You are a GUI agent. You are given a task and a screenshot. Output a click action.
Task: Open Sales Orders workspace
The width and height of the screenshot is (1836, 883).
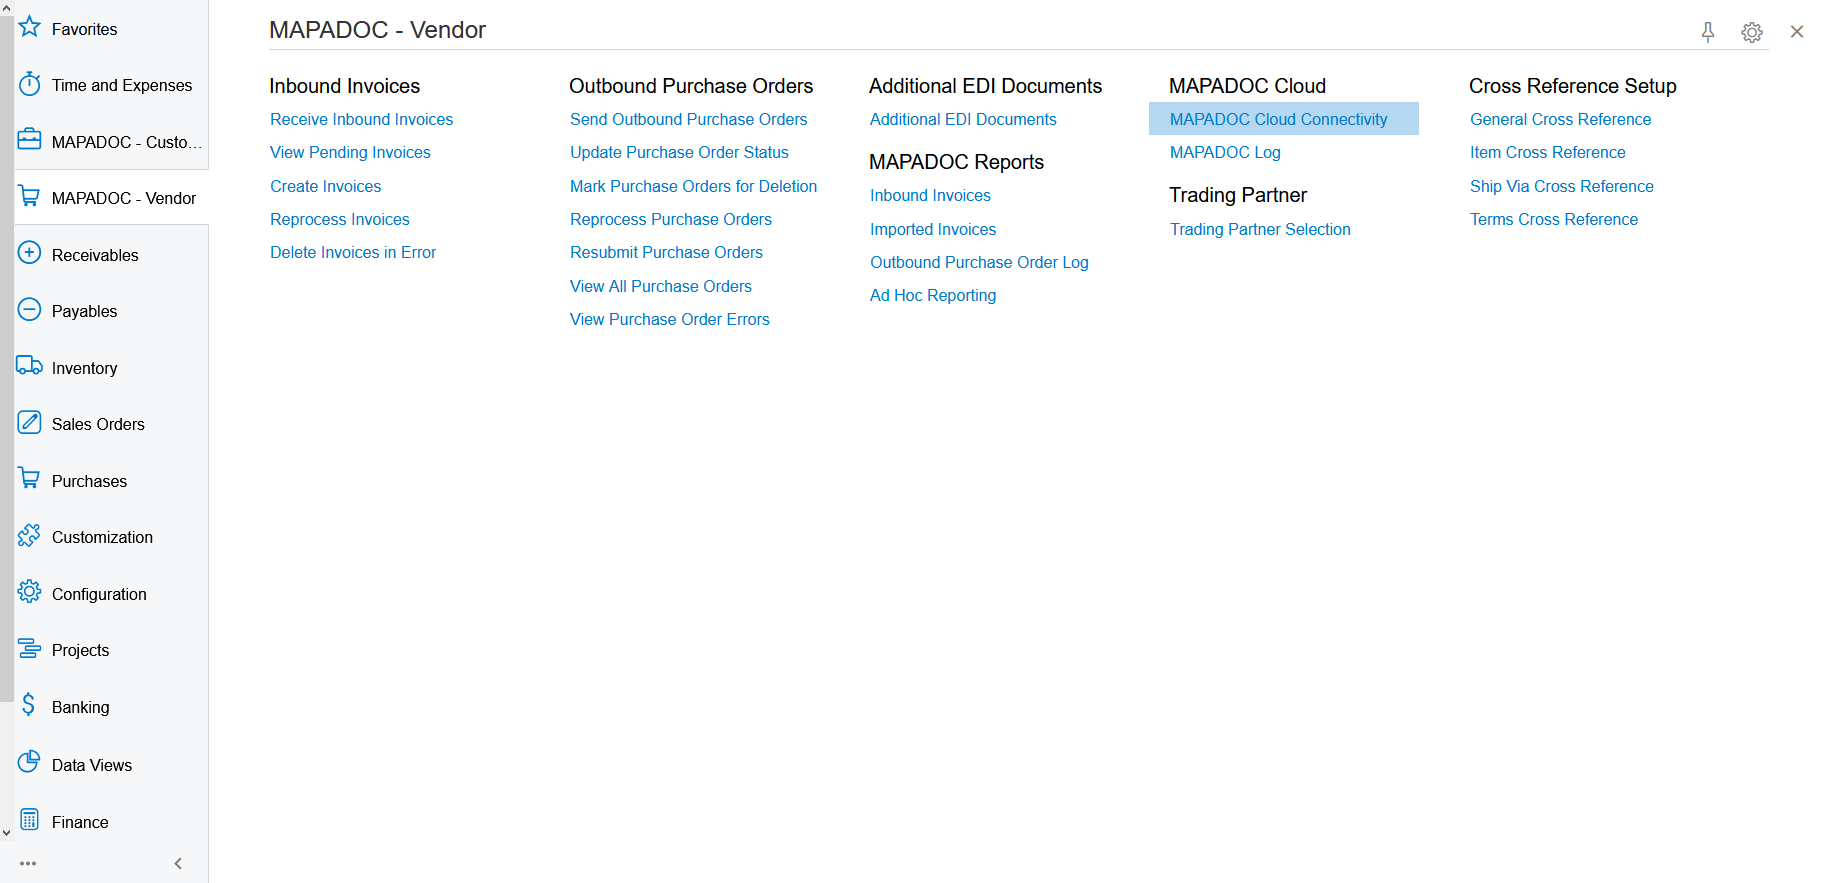pos(98,424)
